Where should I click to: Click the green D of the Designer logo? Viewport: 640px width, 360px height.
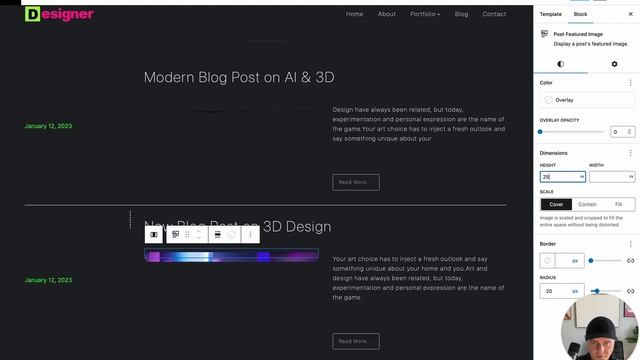tap(33, 14)
